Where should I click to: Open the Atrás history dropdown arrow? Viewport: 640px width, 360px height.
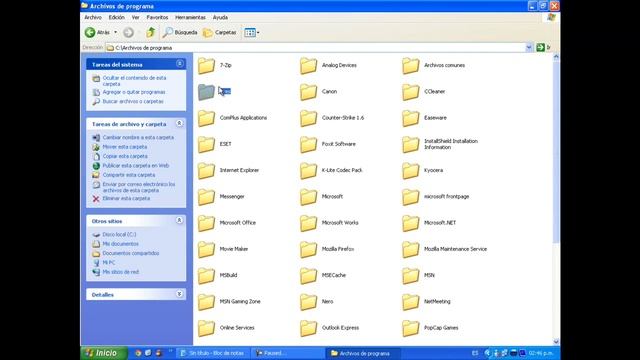(116, 32)
